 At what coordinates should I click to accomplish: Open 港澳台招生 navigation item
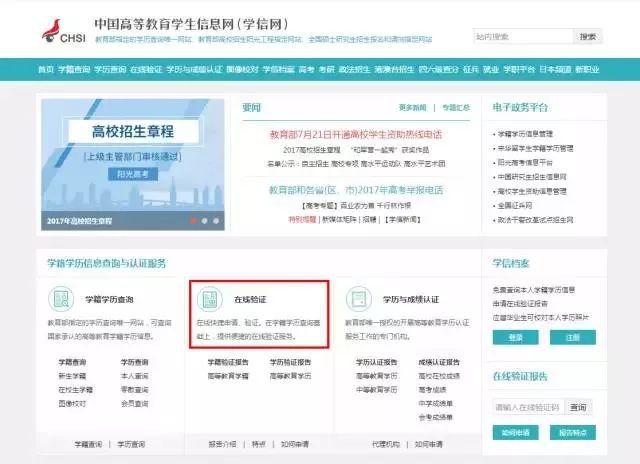(394, 69)
